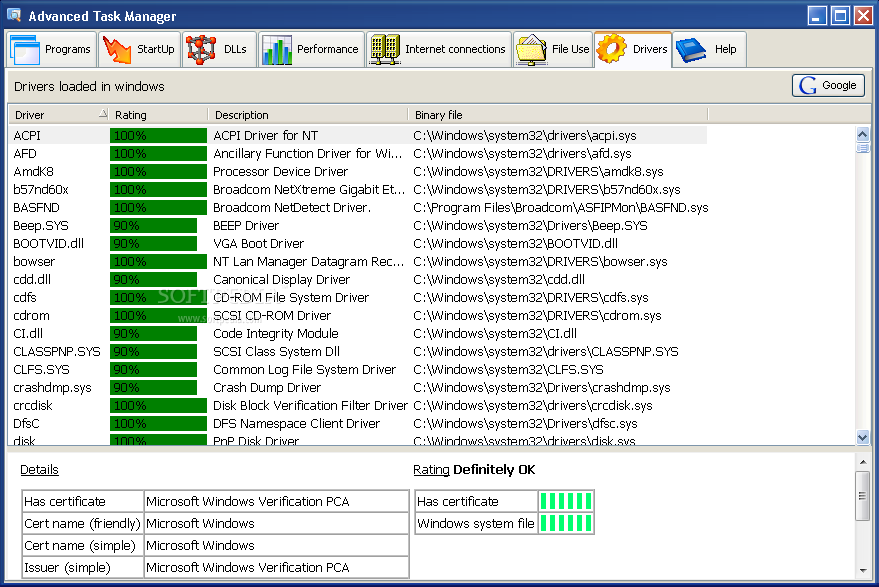Click the driver list scroll up arrow
The height and width of the screenshot is (587, 879).
pos(863,133)
